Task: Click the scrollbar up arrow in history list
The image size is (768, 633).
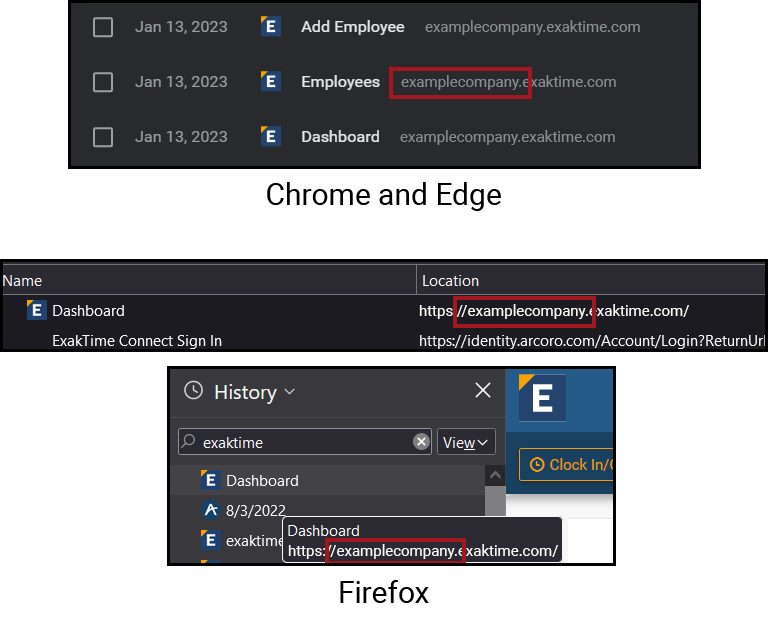Action: [494, 475]
